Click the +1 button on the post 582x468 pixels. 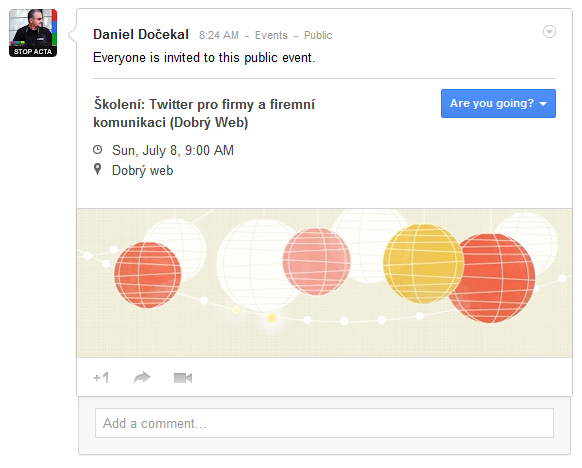101,378
